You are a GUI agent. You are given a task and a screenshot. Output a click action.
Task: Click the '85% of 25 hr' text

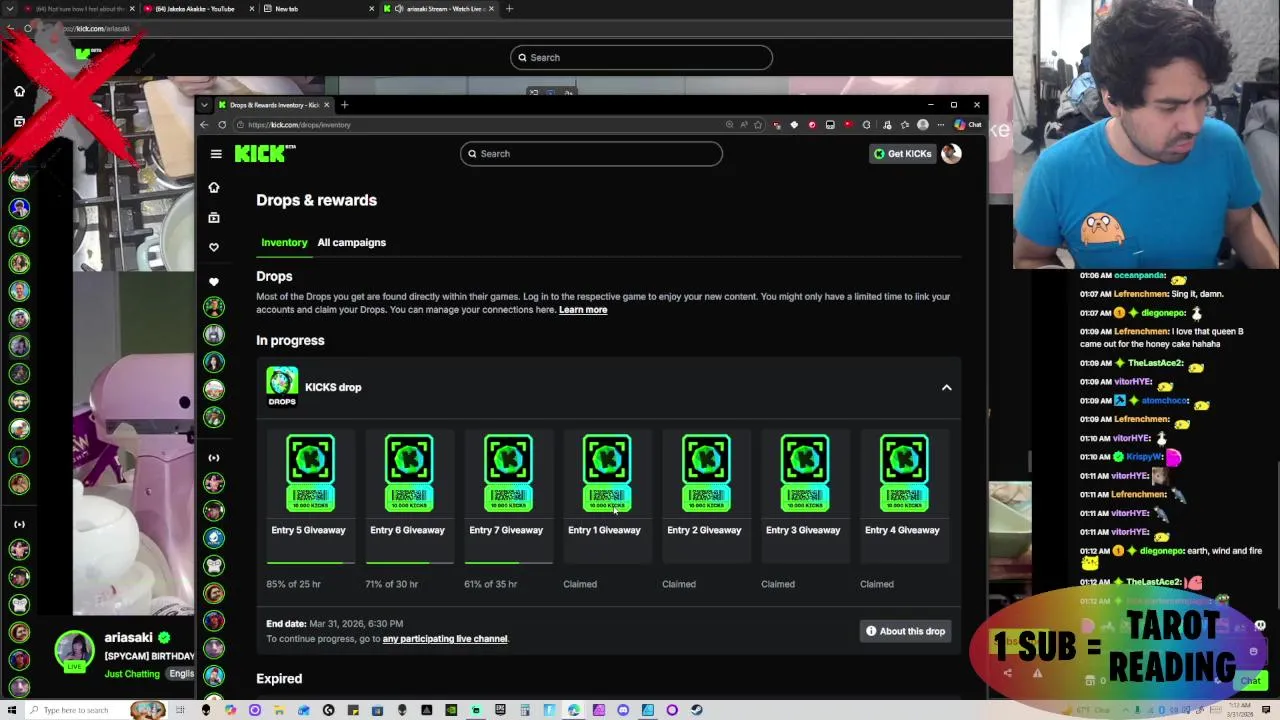(293, 584)
